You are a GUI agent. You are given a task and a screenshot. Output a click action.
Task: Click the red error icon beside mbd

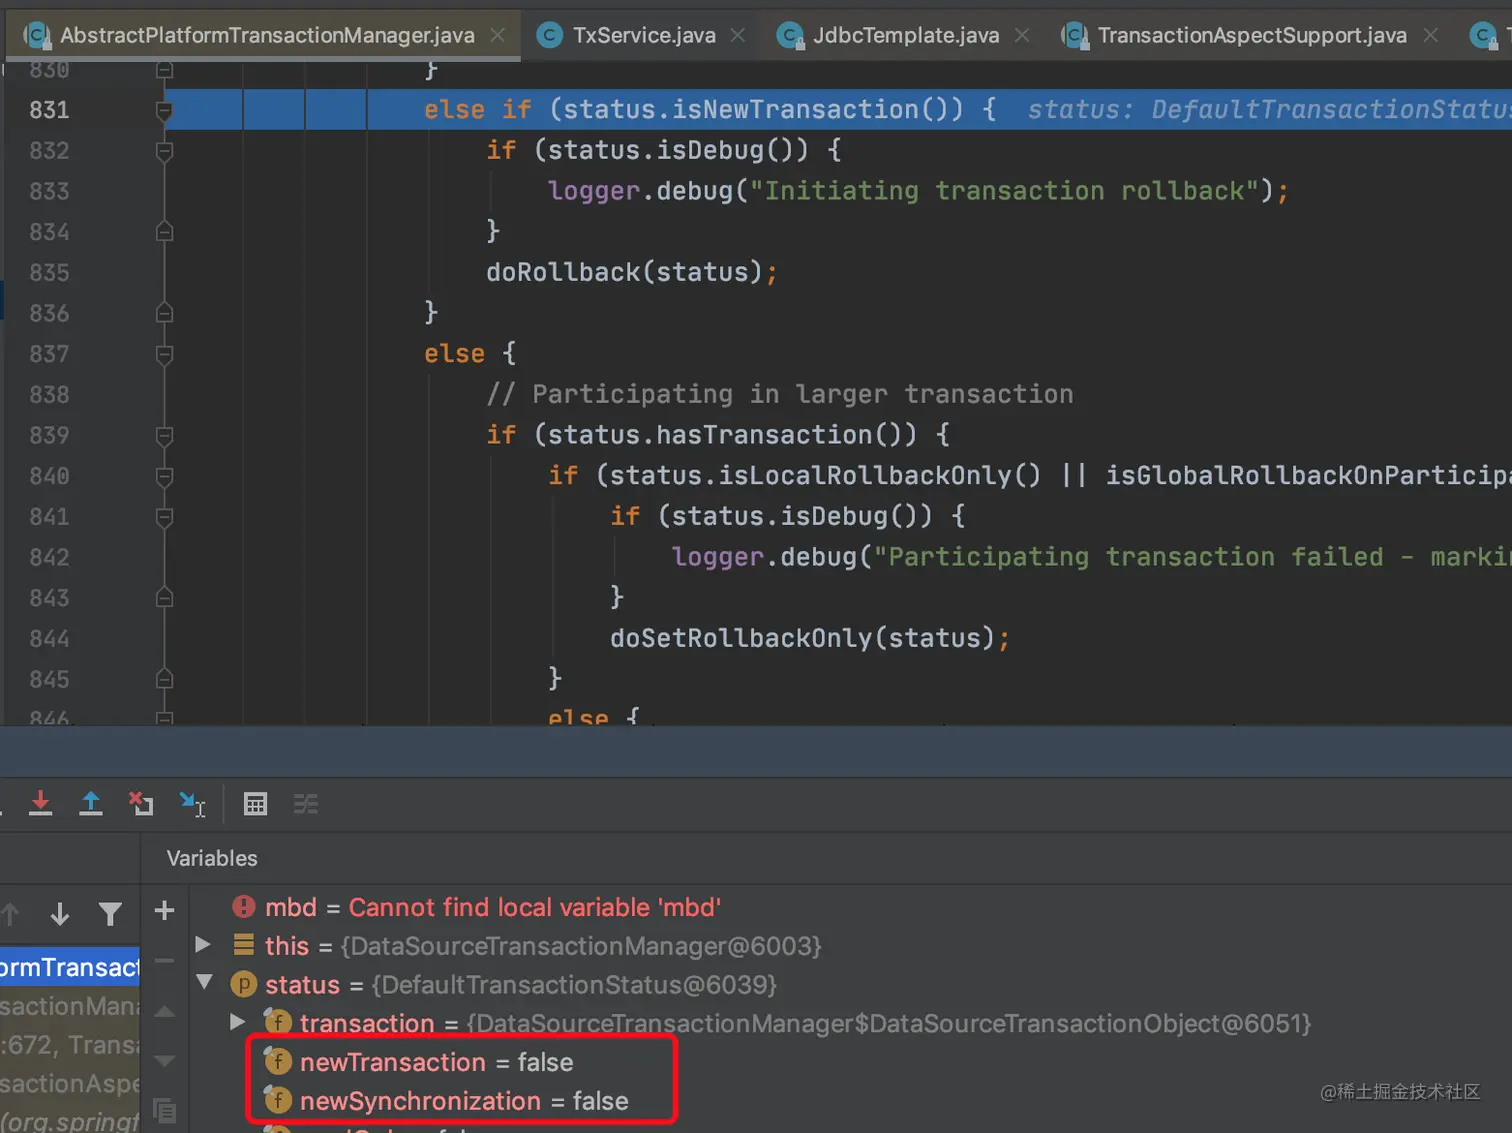tap(244, 907)
